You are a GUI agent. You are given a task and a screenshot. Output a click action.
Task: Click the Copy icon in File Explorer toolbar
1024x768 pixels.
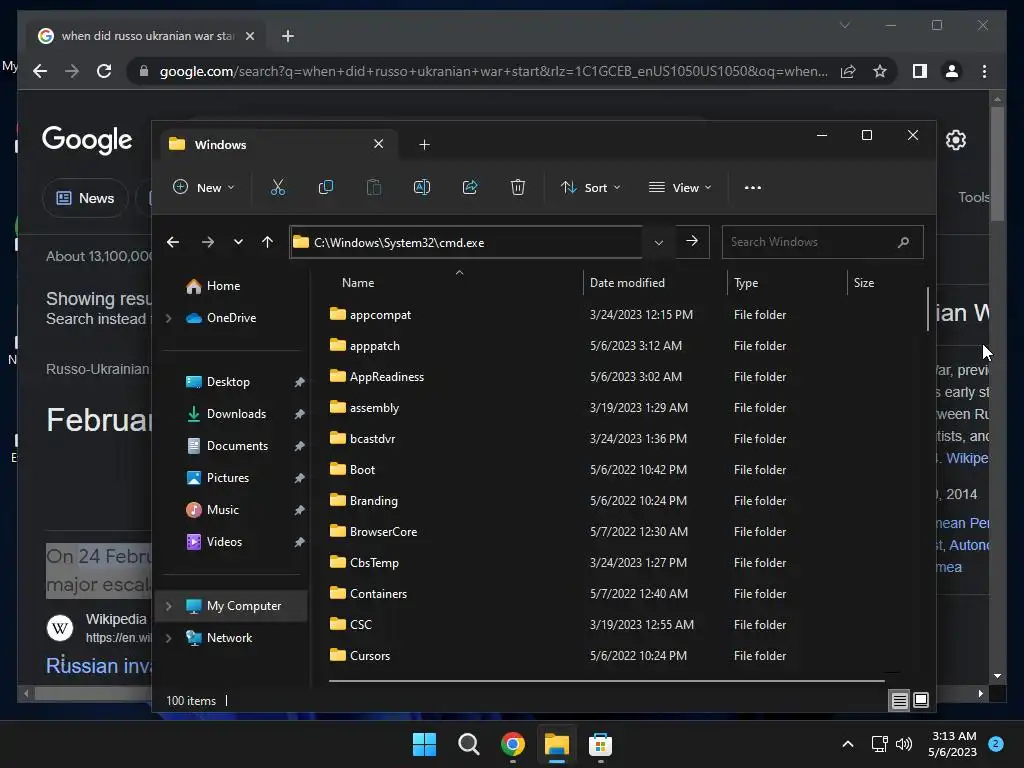(x=325, y=187)
